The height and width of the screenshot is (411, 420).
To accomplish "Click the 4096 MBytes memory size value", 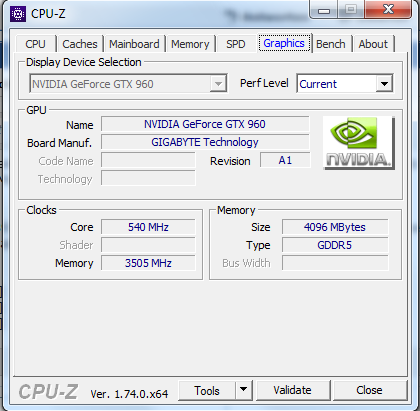I will click(335, 227).
